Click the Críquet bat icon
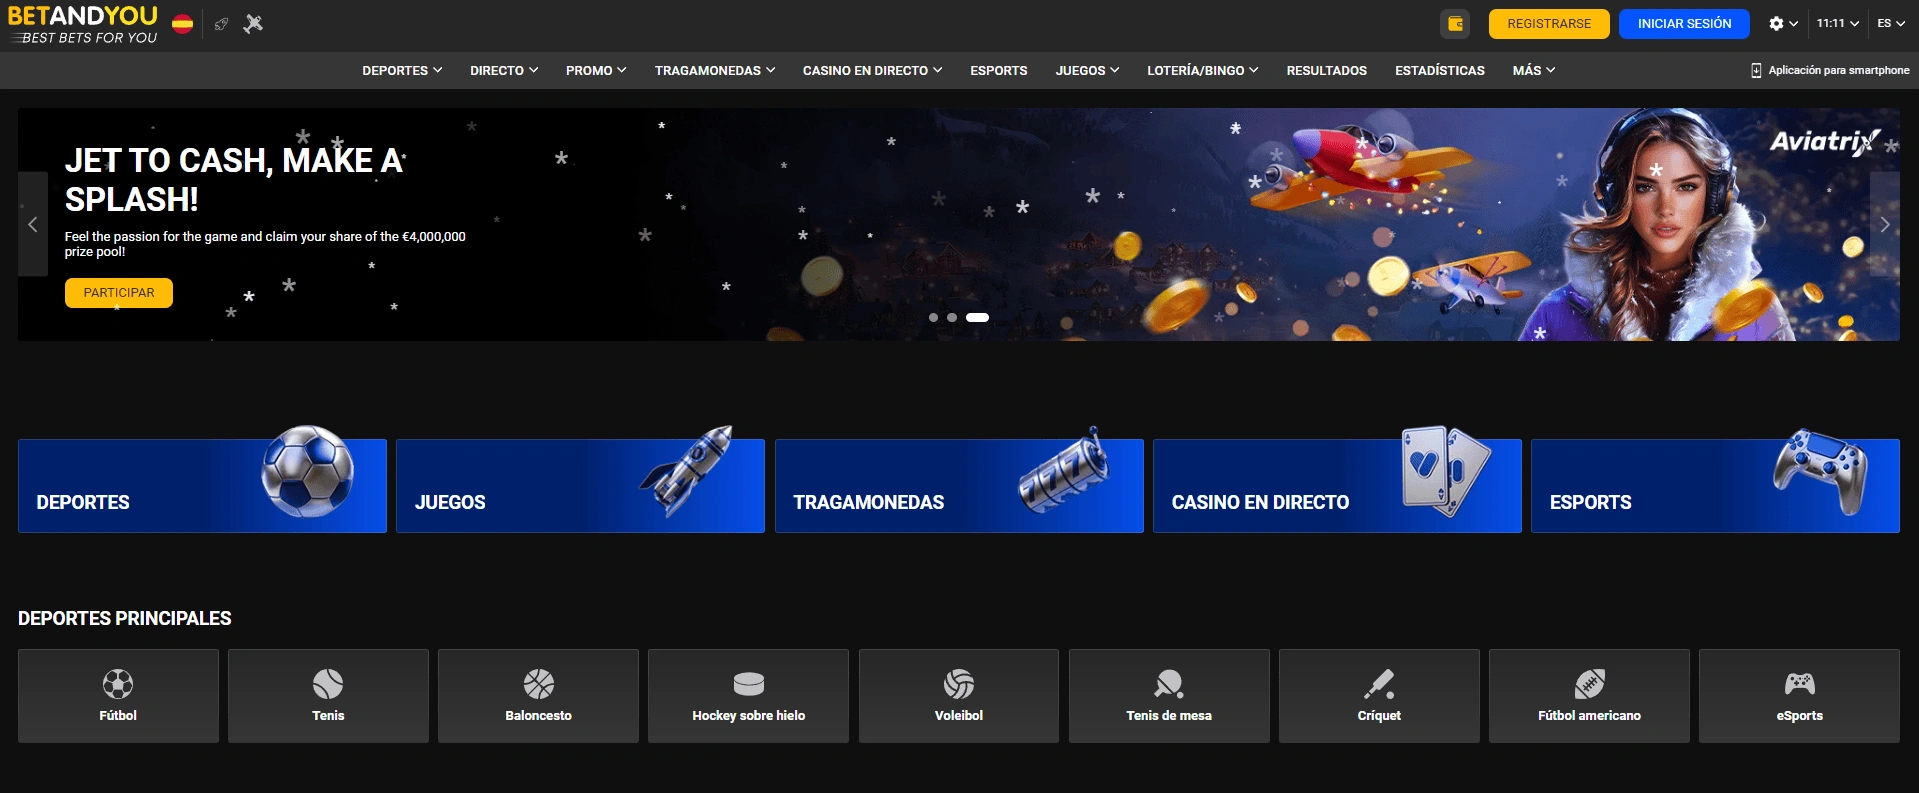 click(x=1379, y=684)
